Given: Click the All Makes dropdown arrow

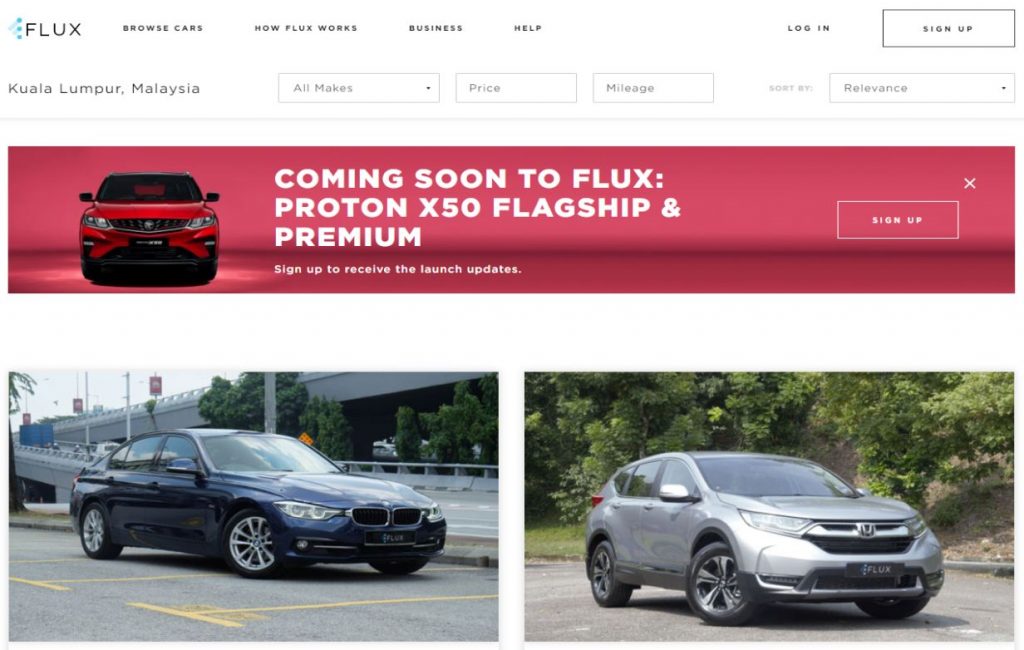Looking at the screenshot, I should [x=428, y=88].
